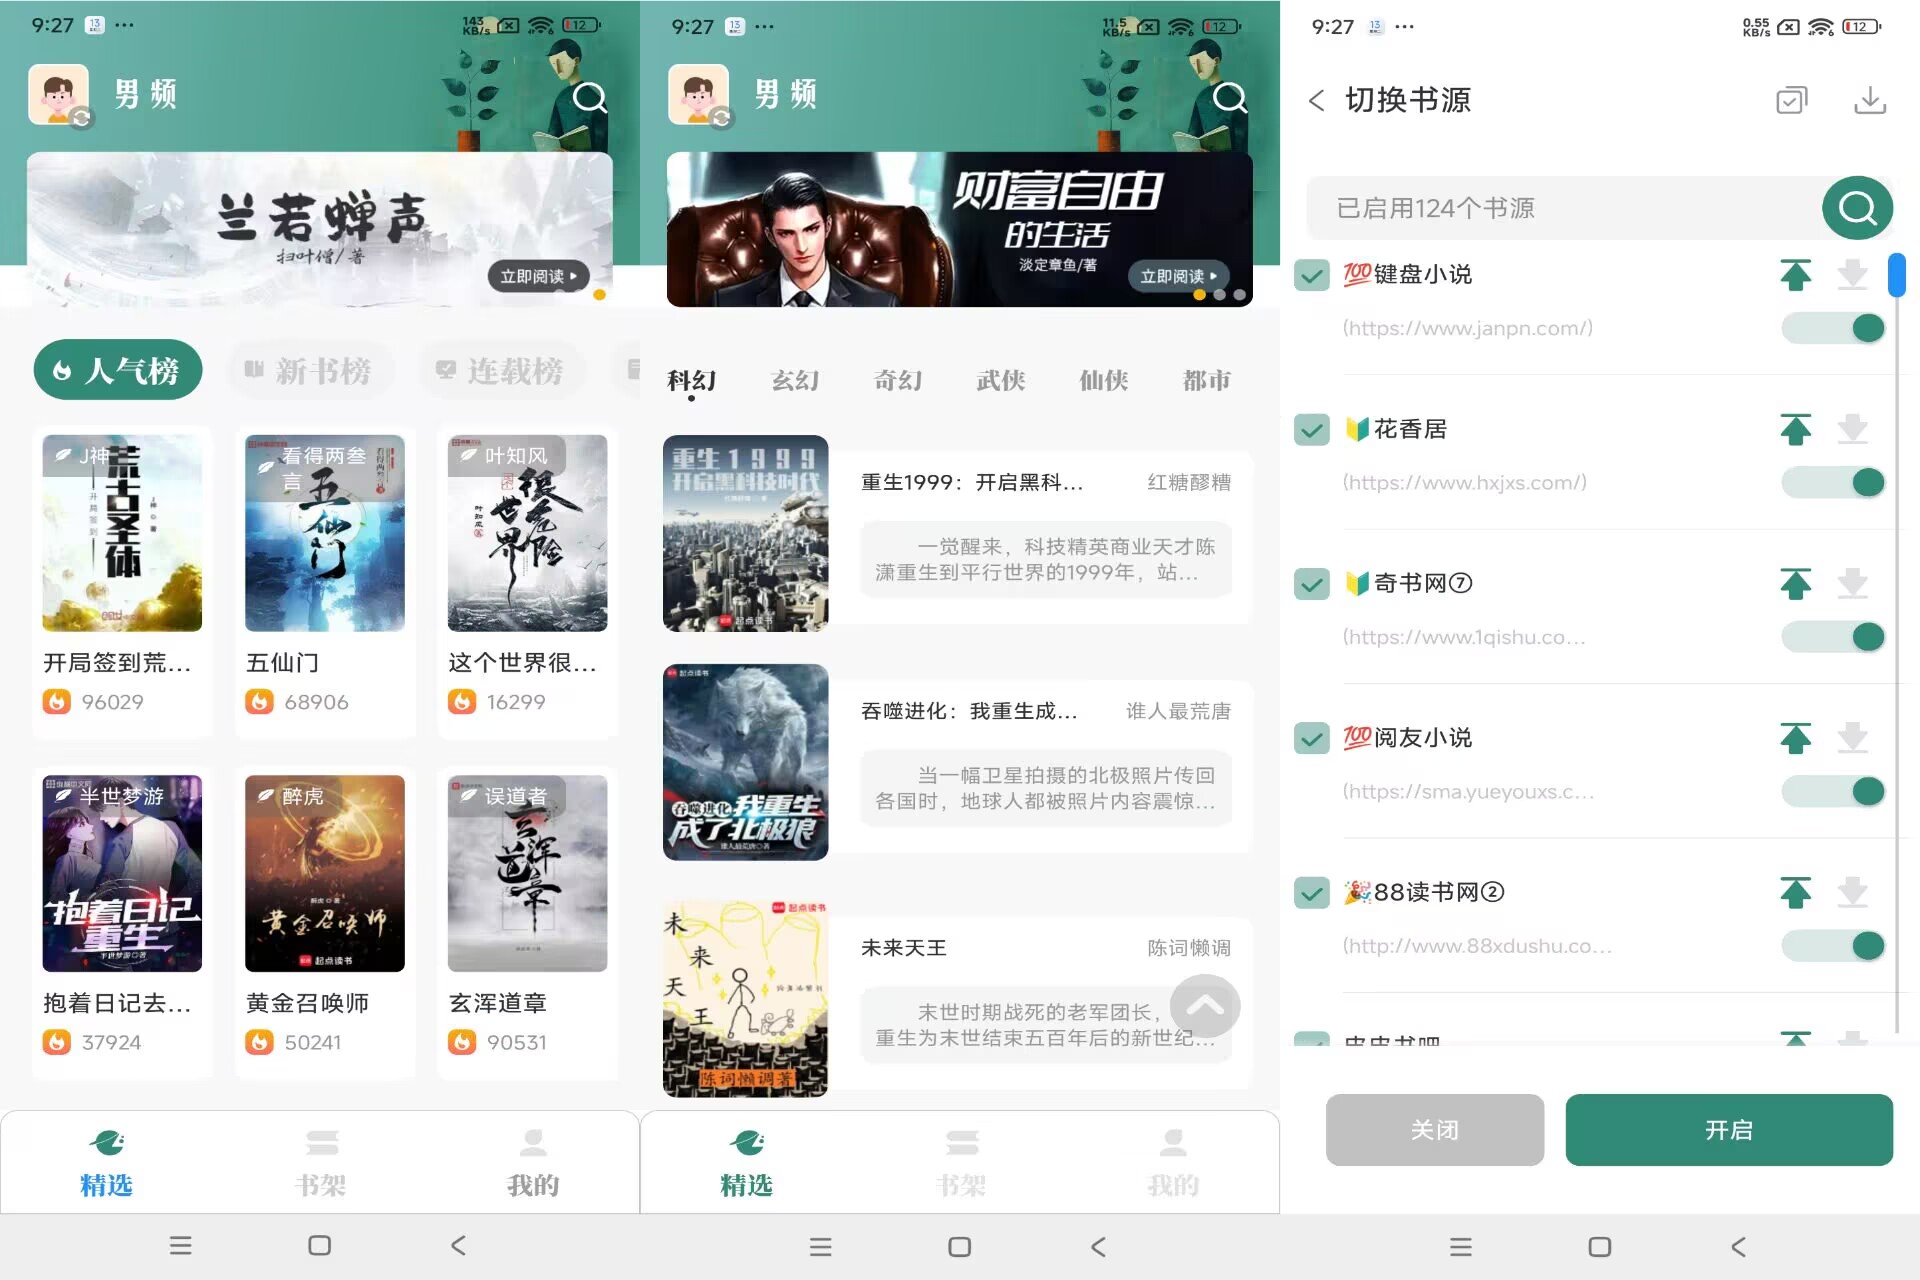Switch to the 新书榜 ranking tab
Viewport: 1920px width, 1280px height.
311,370
